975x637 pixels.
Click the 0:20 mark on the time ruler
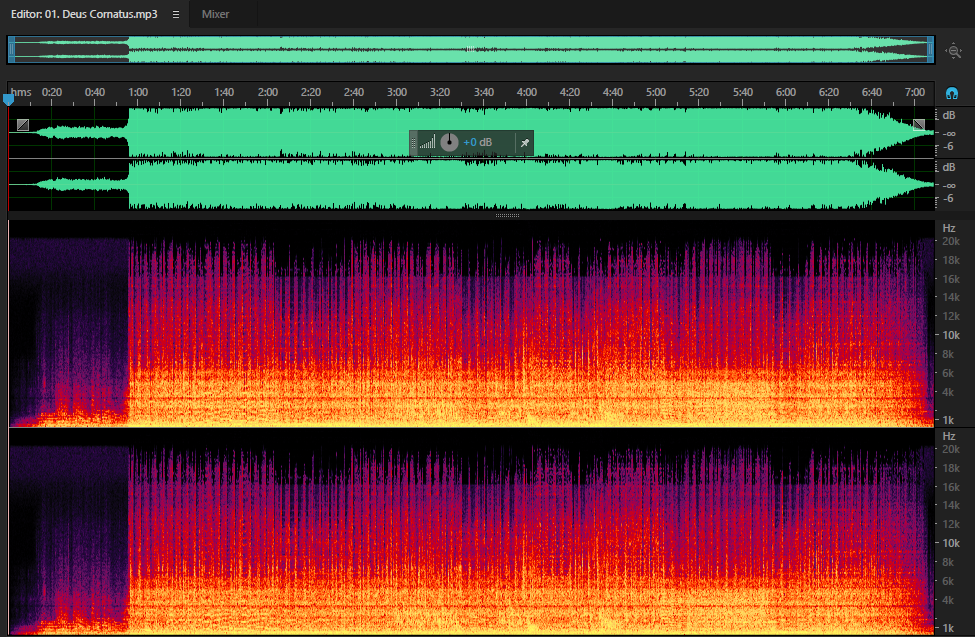click(x=52, y=92)
